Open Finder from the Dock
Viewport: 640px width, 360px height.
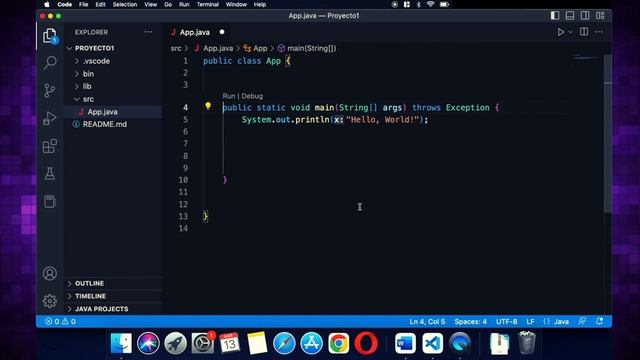coord(121,343)
